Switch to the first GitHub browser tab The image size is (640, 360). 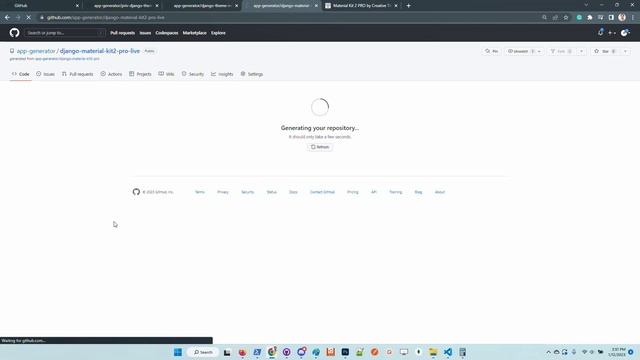(x=41, y=6)
